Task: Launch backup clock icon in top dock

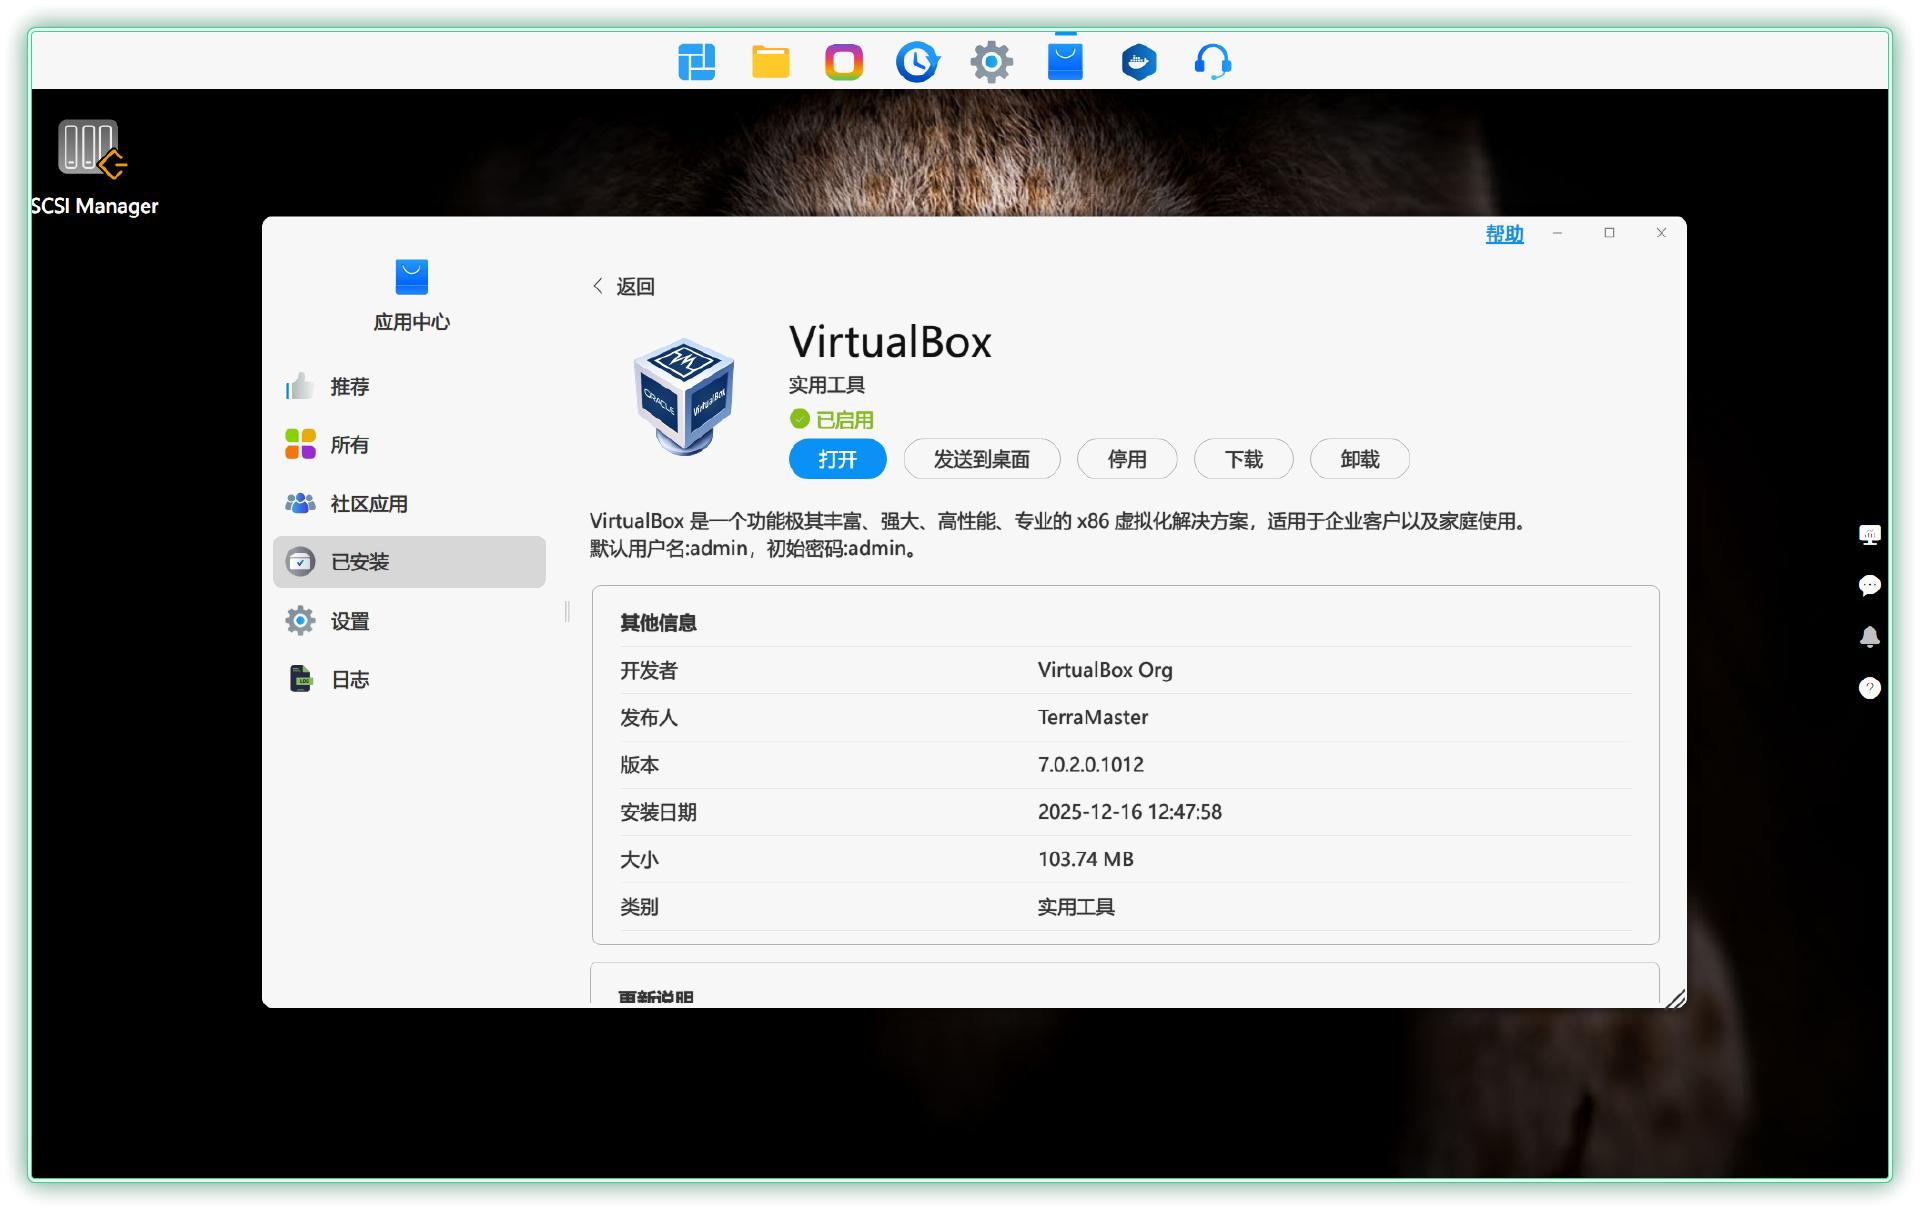Action: (917, 62)
